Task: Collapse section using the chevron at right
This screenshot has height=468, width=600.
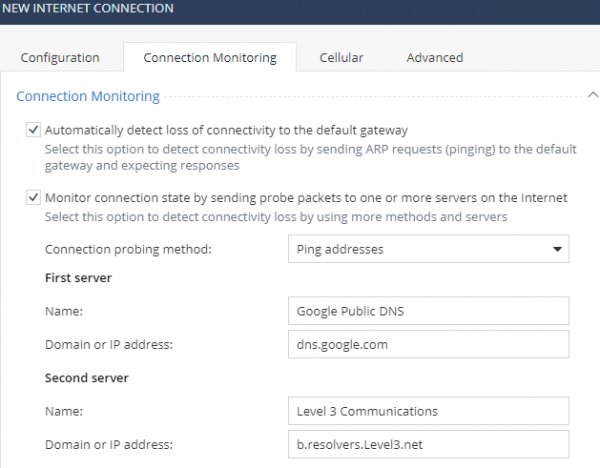Action: point(590,97)
